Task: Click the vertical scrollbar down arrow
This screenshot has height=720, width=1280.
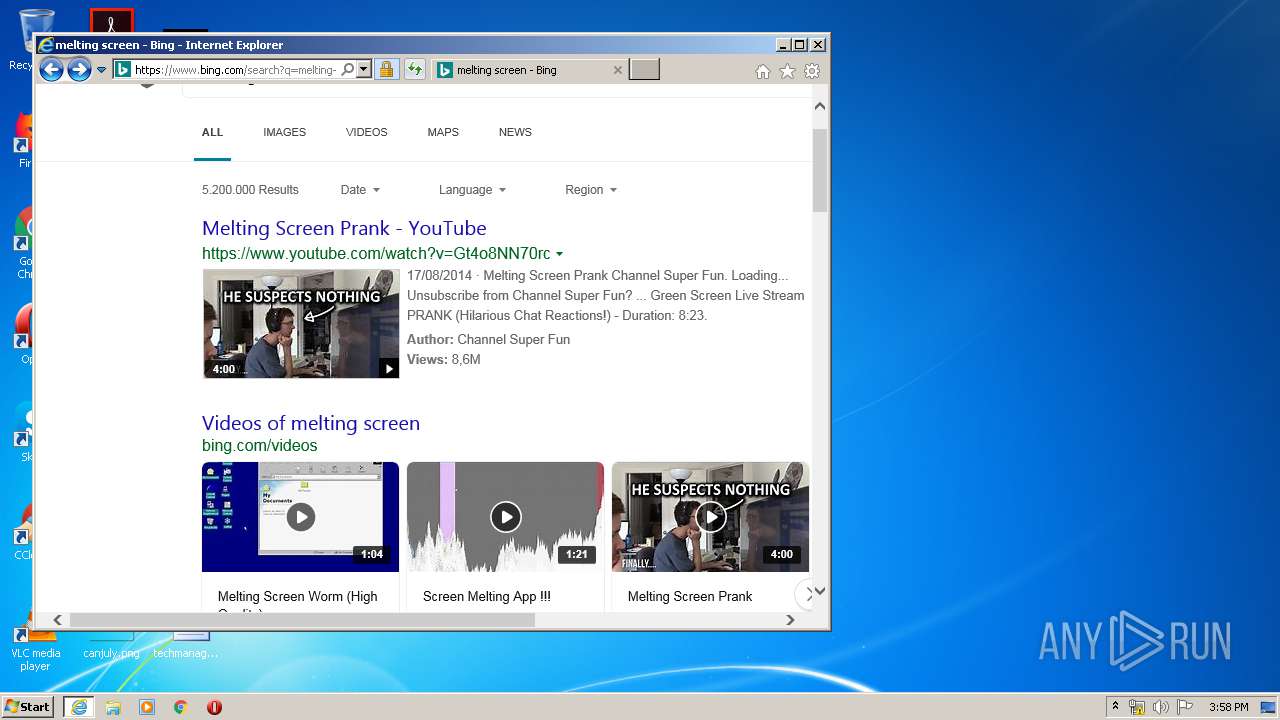Action: click(820, 591)
